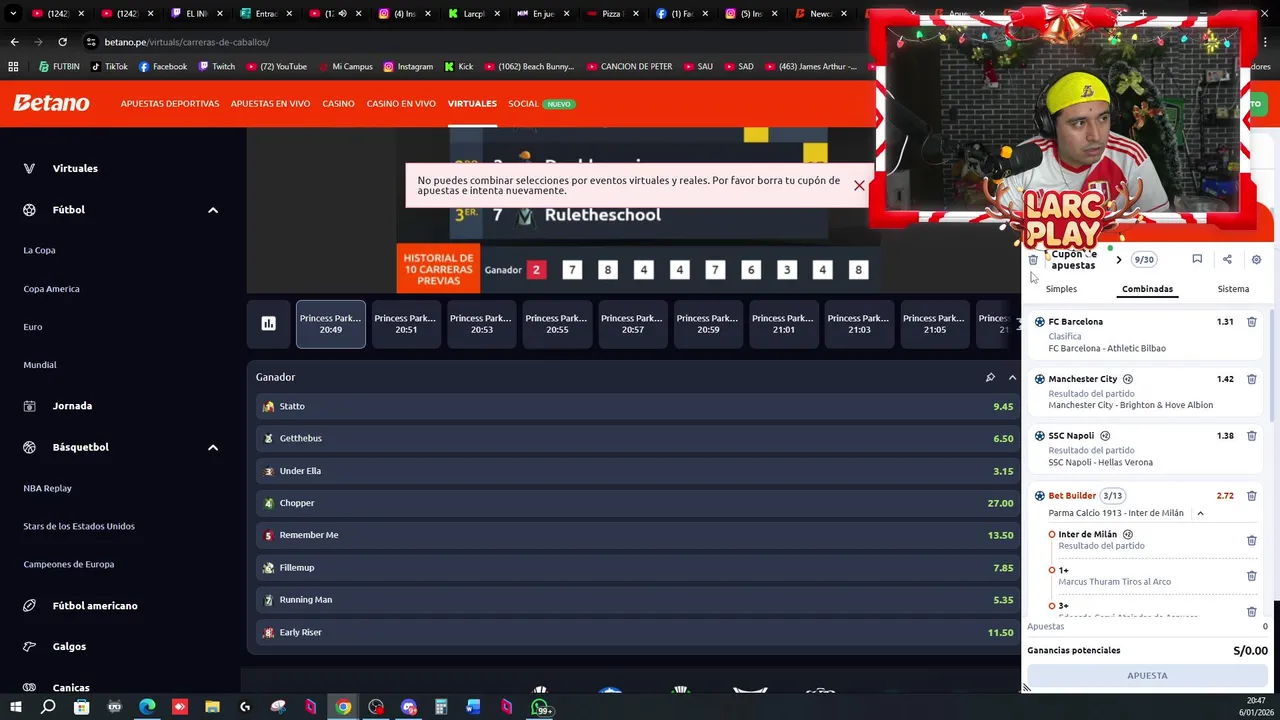Launch Microsoft Edge from taskbar
The width and height of the screenshot is (1280, 720).
click(x=147, y=707)
